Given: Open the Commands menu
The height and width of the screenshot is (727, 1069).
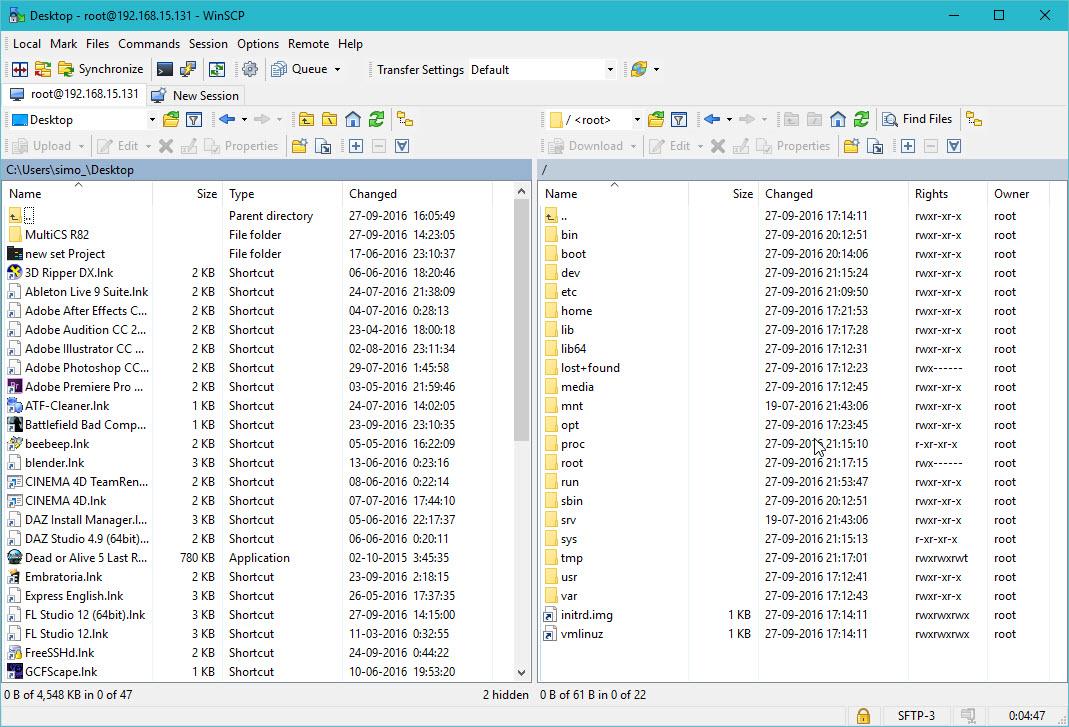Looking at the screenshot, I should 148,44.
